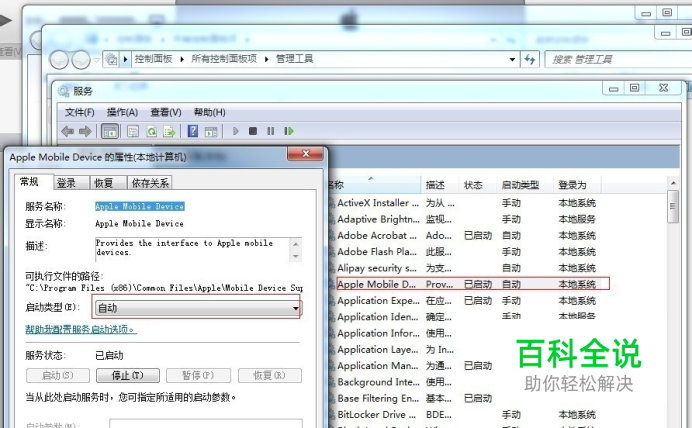Sort by the 登录为 column header
Screen dimensions: 692x428
coord(577,185)
